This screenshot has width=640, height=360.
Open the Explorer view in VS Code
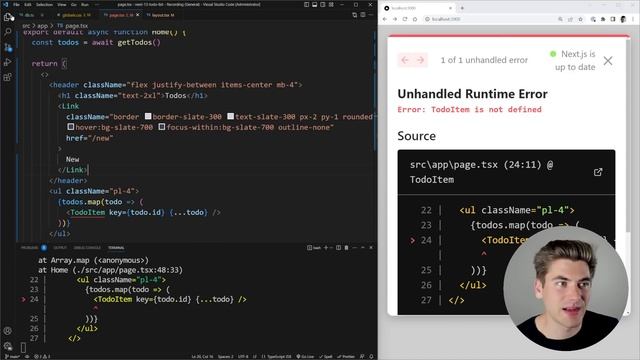click(8, 17)
